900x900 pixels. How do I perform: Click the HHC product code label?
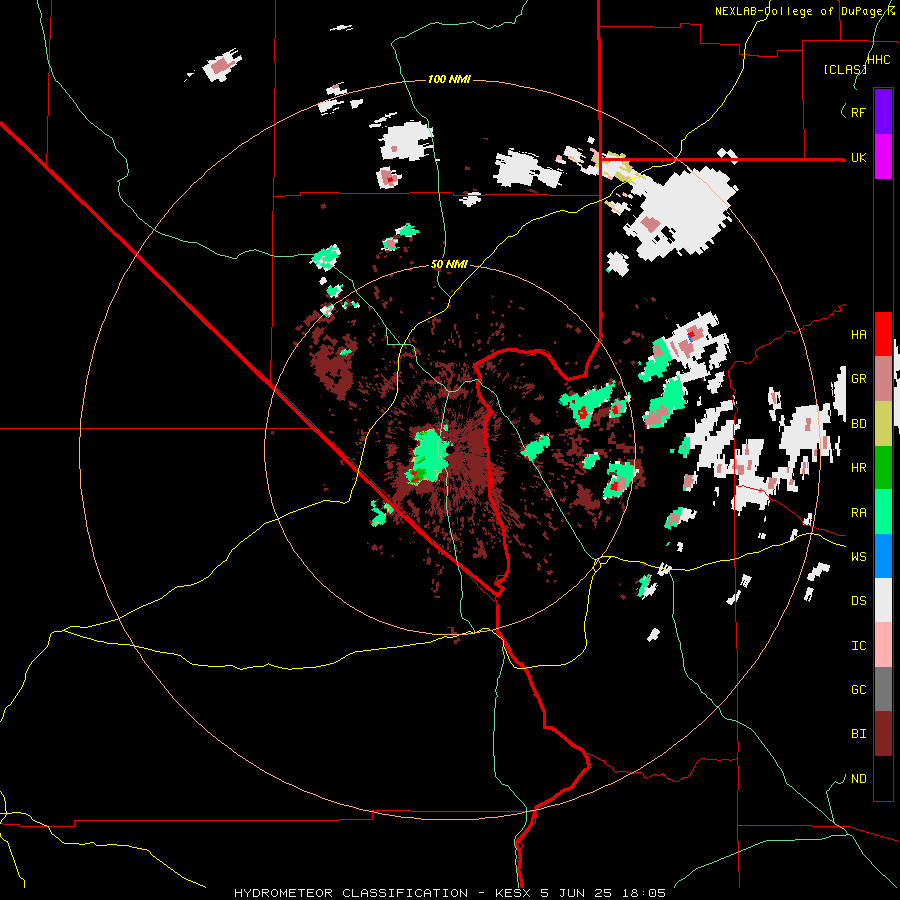[879, 60]
